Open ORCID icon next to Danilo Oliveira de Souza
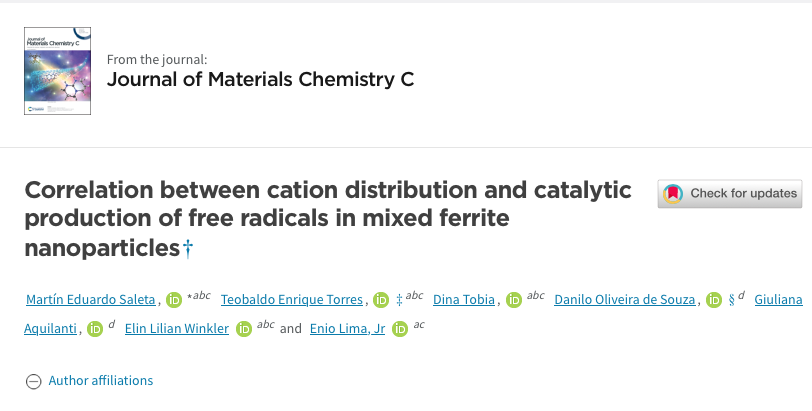The width and height of the screenshot is (812, 411). coord(714,300)
